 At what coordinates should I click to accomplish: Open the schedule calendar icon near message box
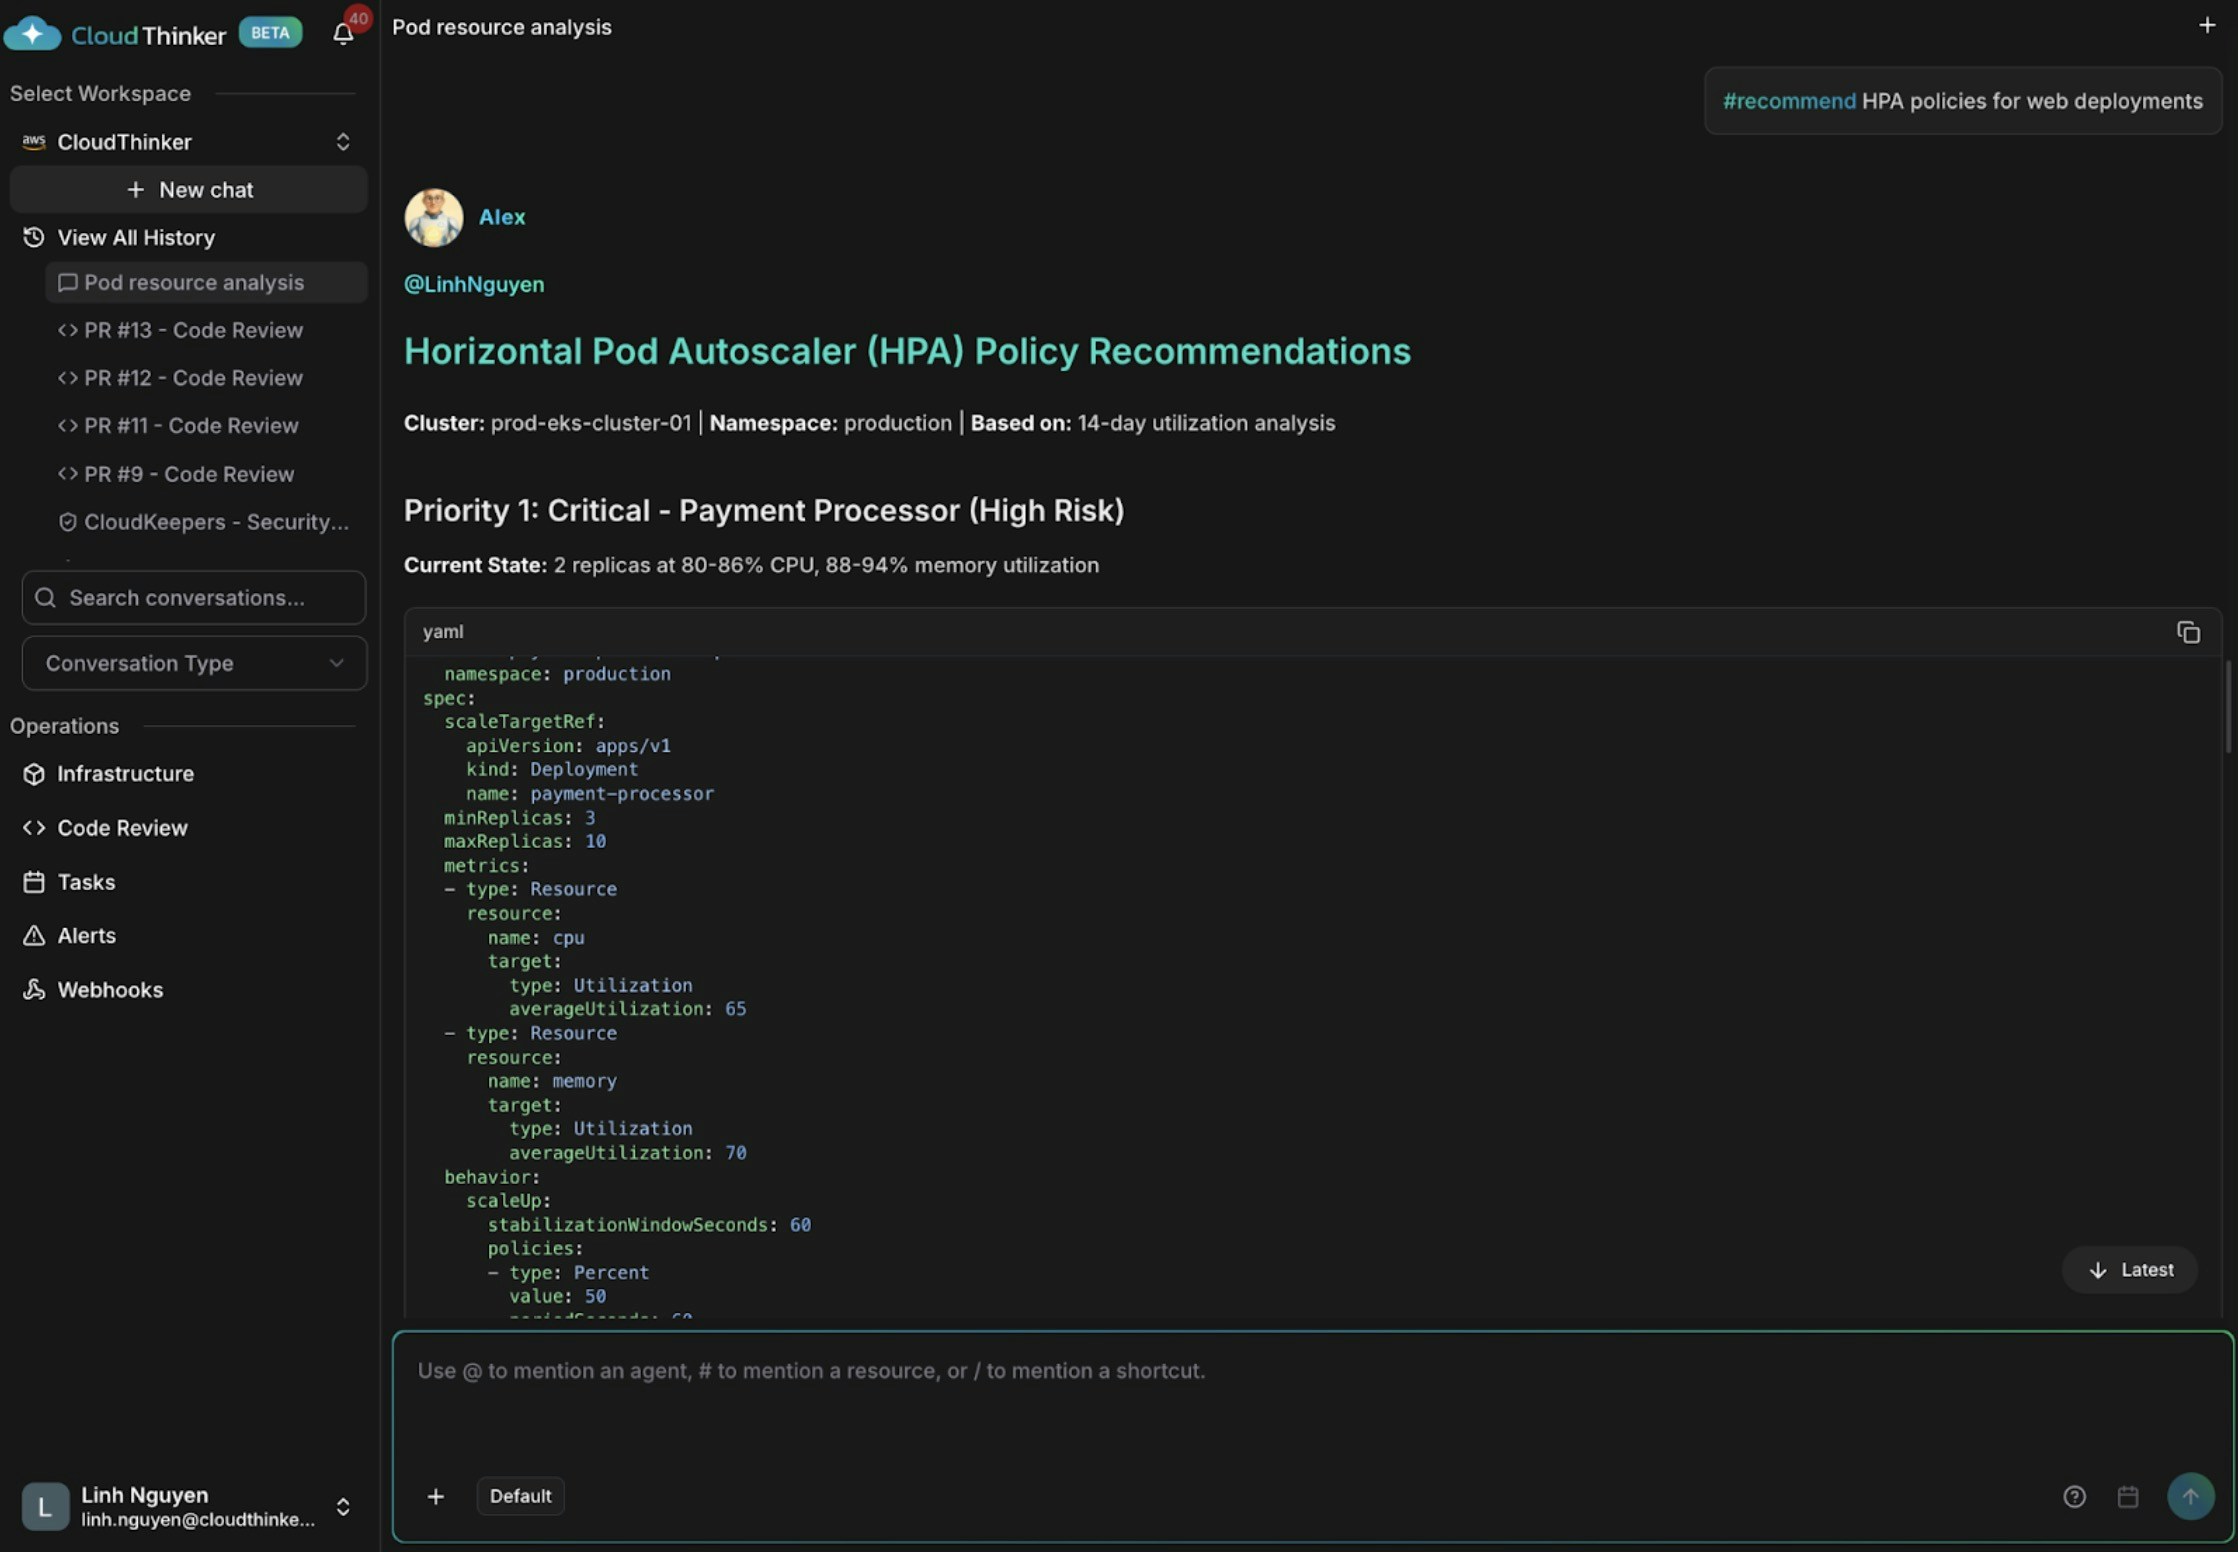(2128, 1496)
